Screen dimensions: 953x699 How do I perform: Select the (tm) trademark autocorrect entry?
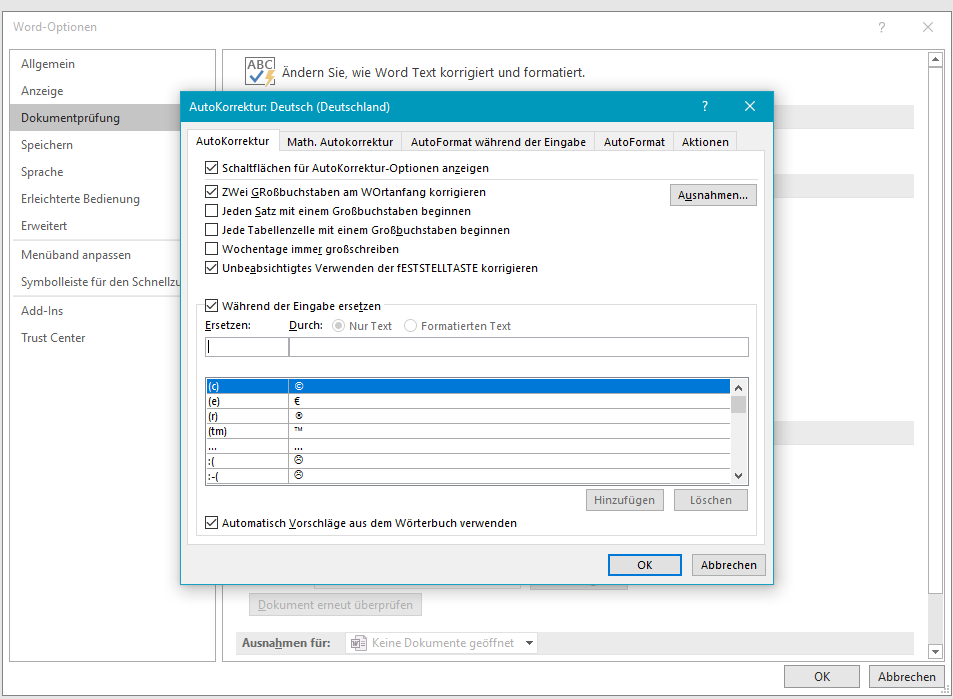tap(468, 431)
